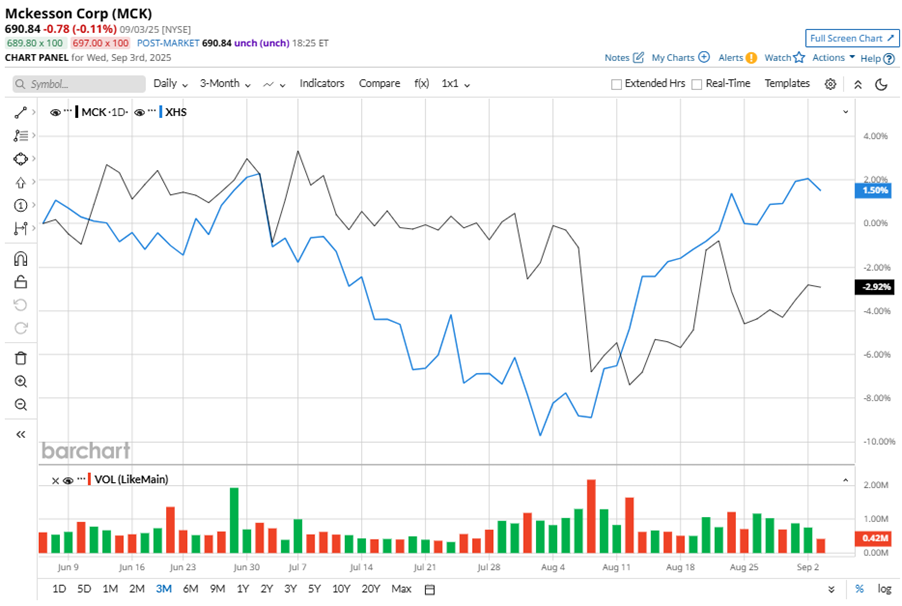This screenshot has height=606, width=902.
Task: Zoom out of the chart
Action: pyautogui.click(x=21, y=405)
